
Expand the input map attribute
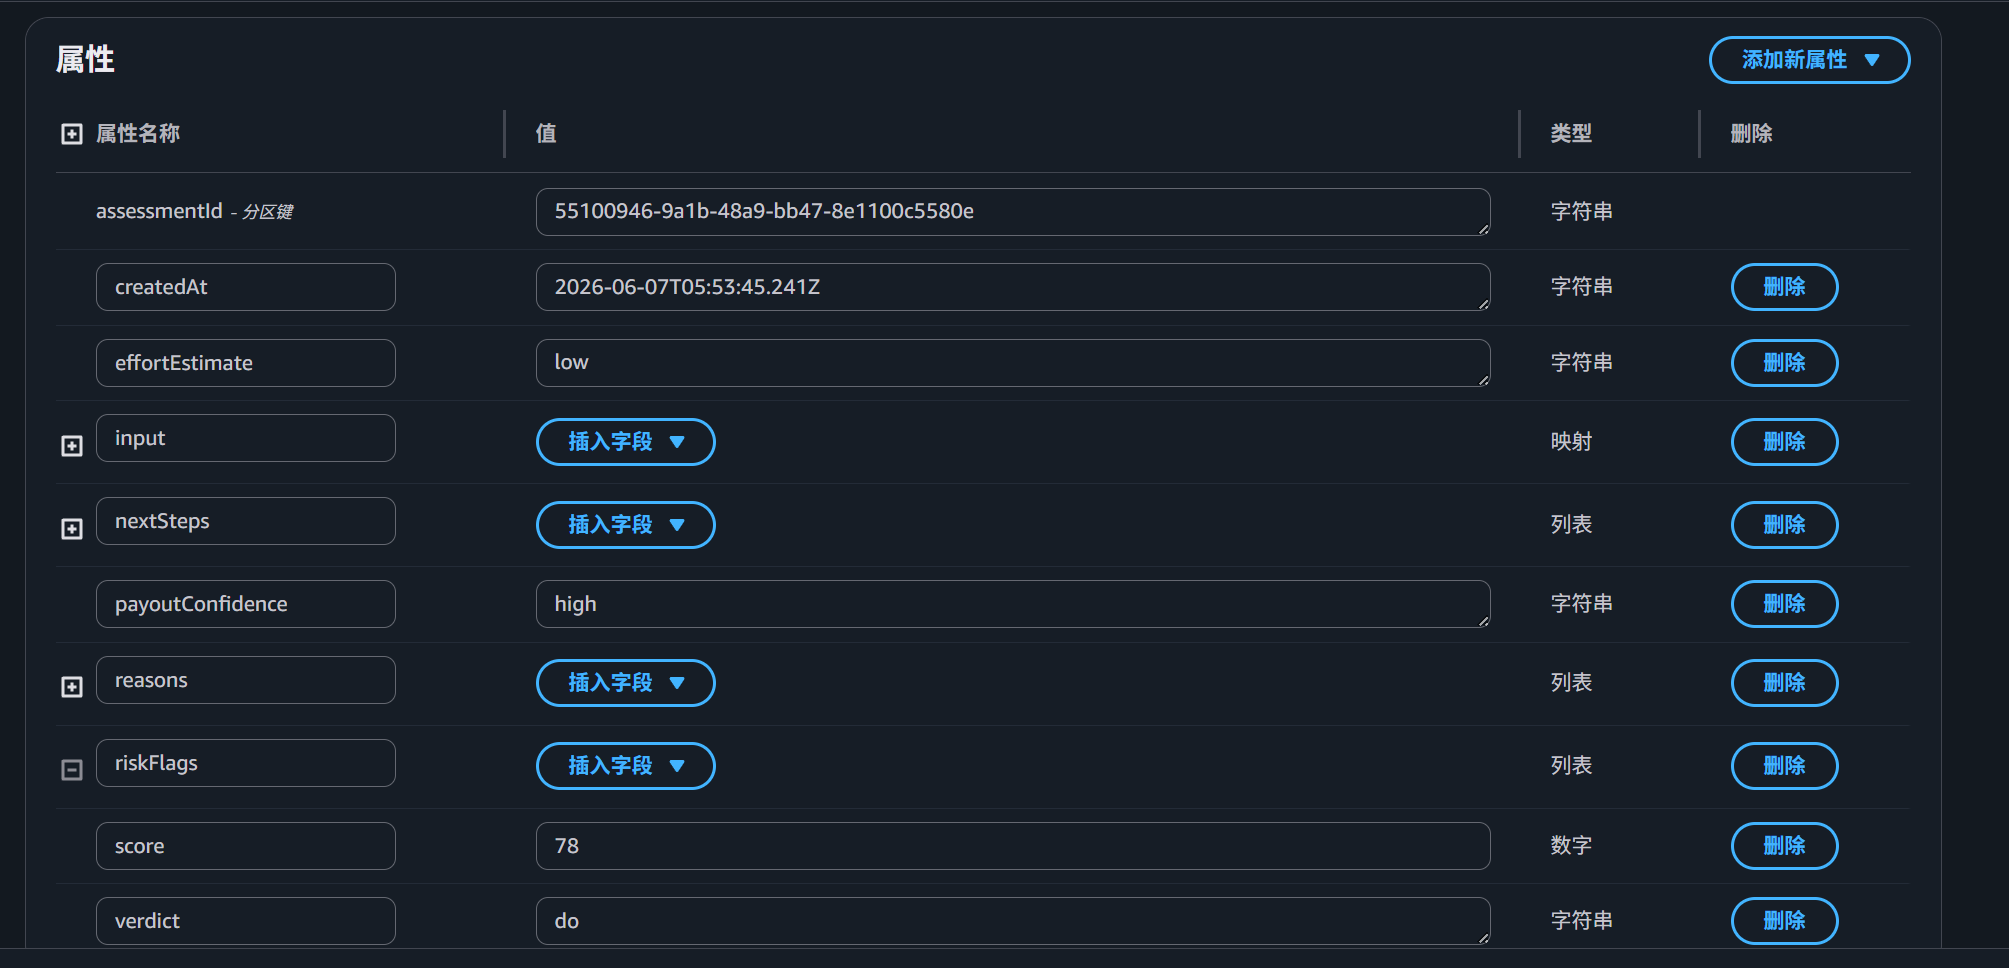click(72, 446)
